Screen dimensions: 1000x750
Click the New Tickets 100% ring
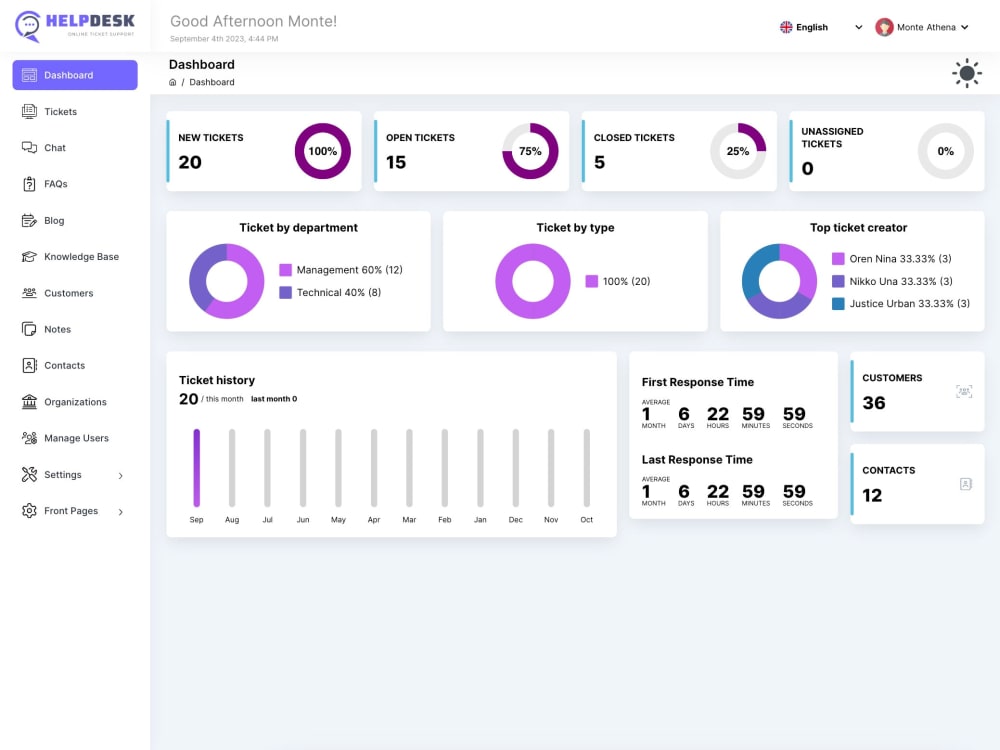point(322,151)
